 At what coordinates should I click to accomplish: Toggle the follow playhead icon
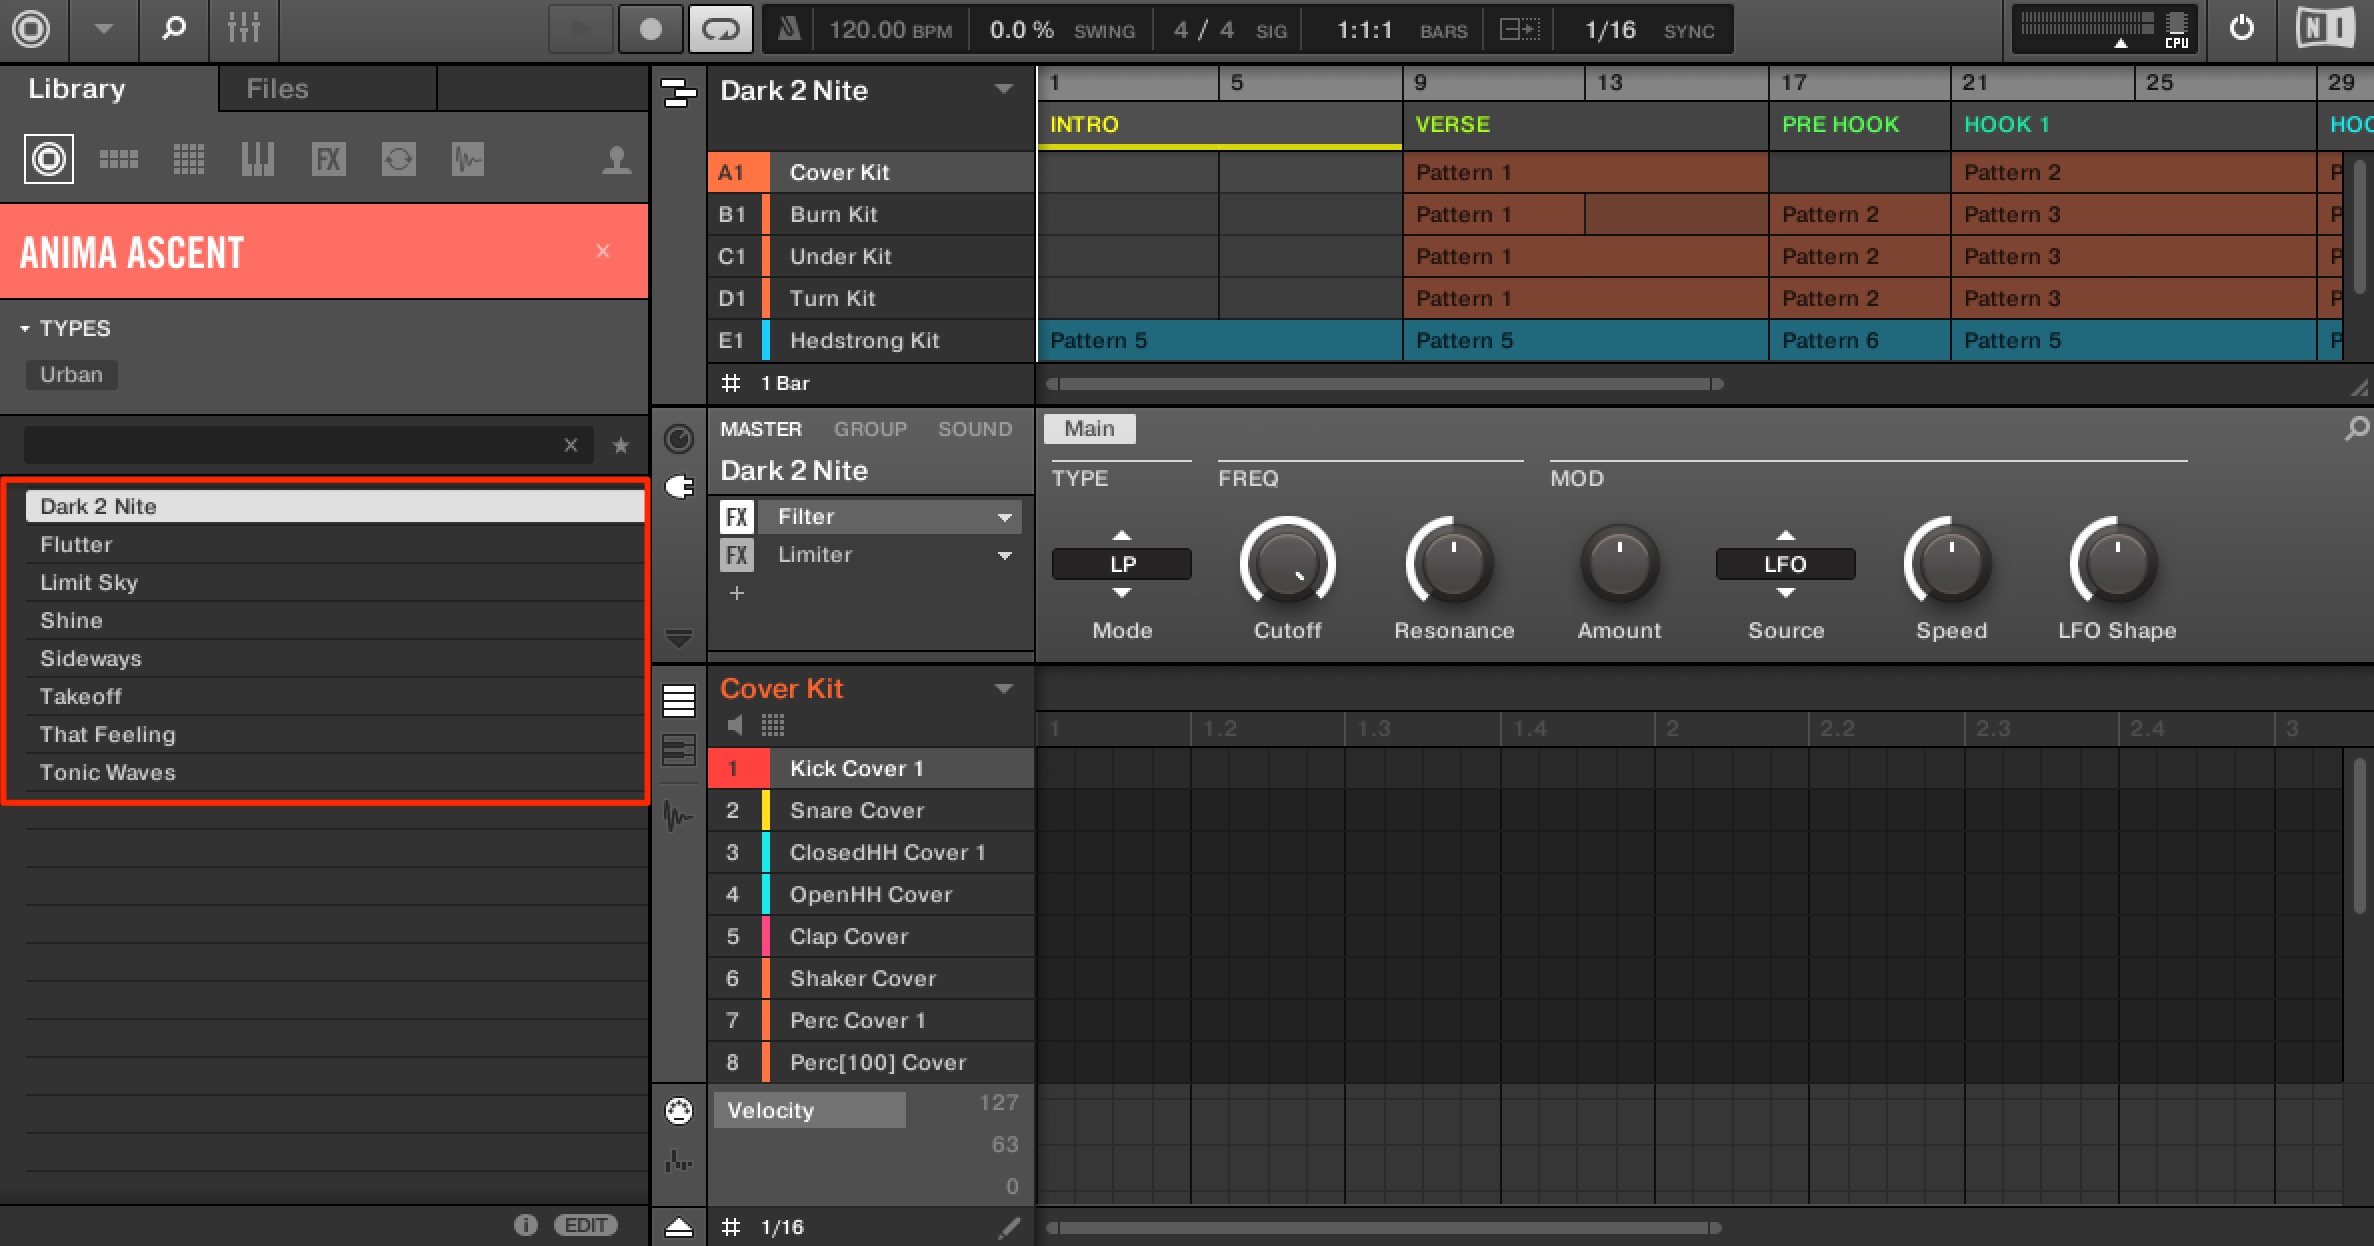(1520, 30)
